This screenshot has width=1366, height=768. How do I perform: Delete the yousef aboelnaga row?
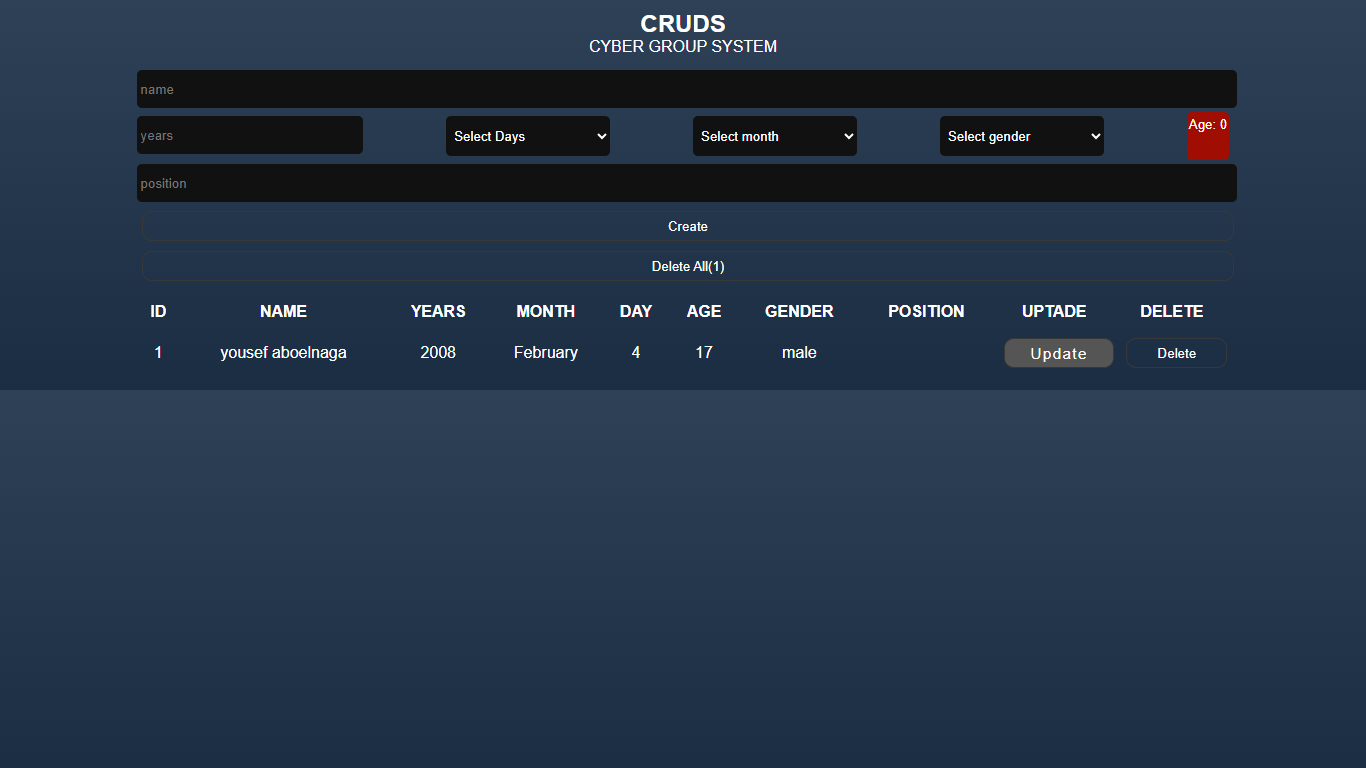pos(1176,353)
